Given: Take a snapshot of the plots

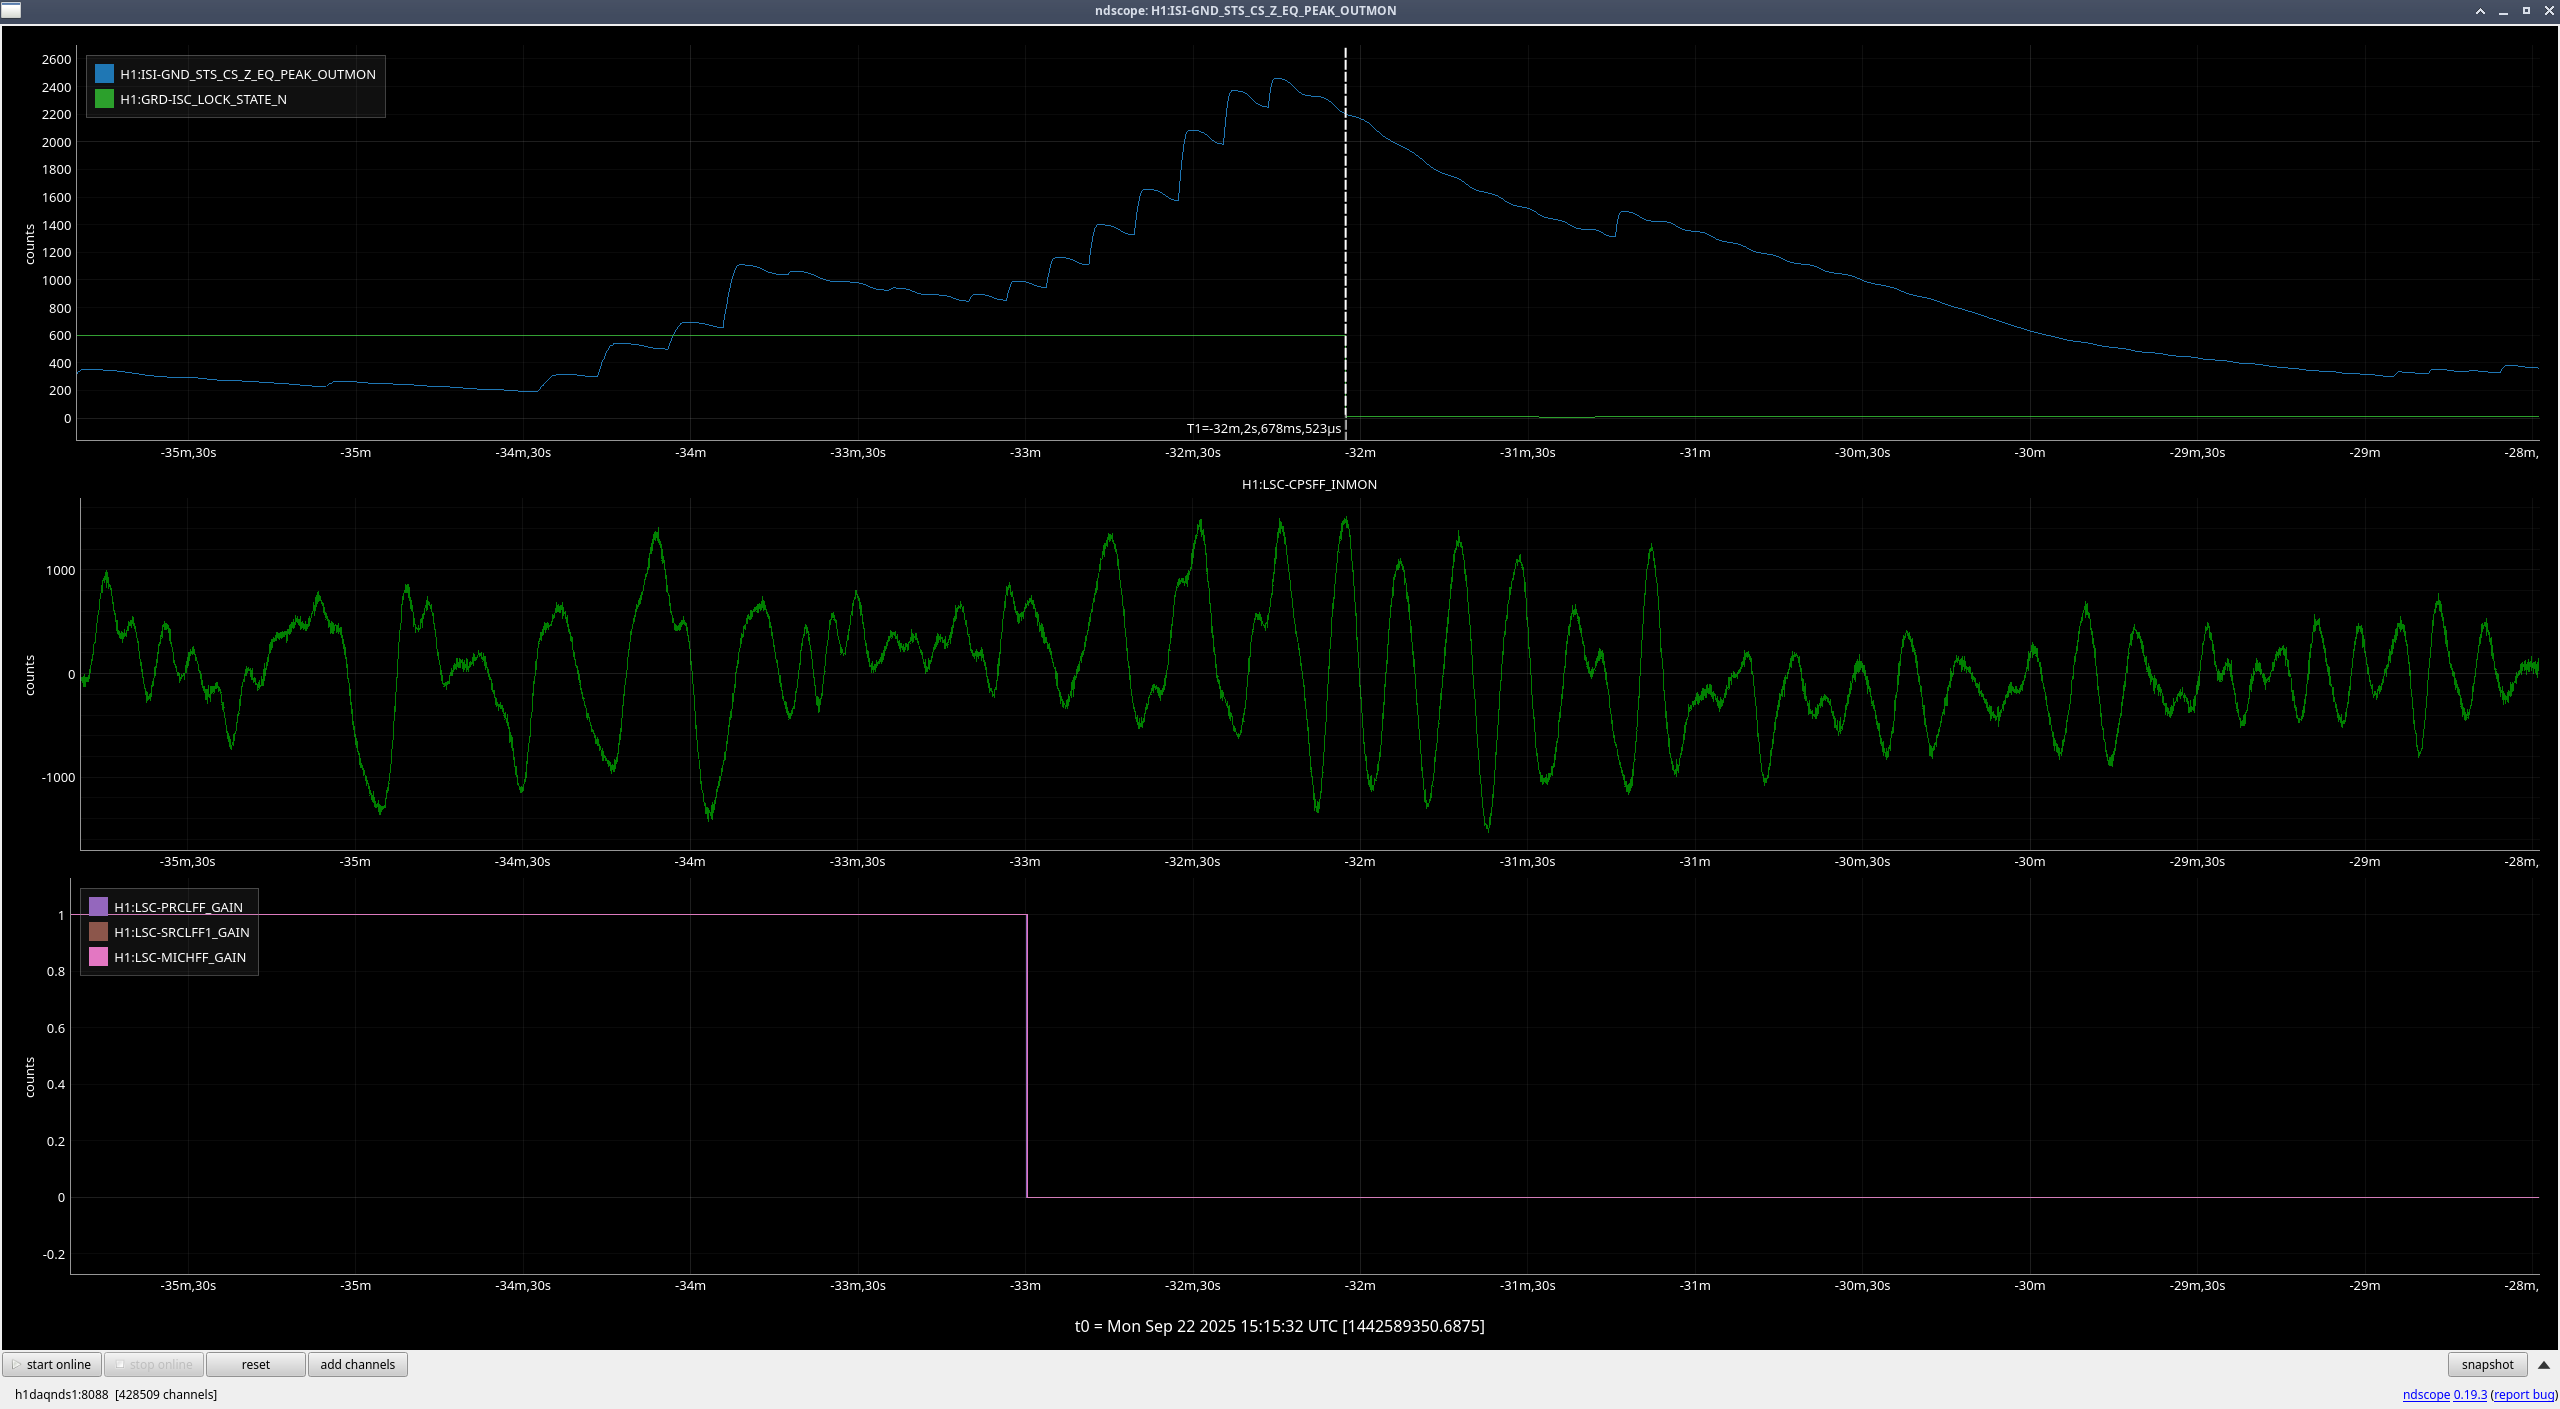Looking at the screenshot, I should (x=2486, y=1364).
